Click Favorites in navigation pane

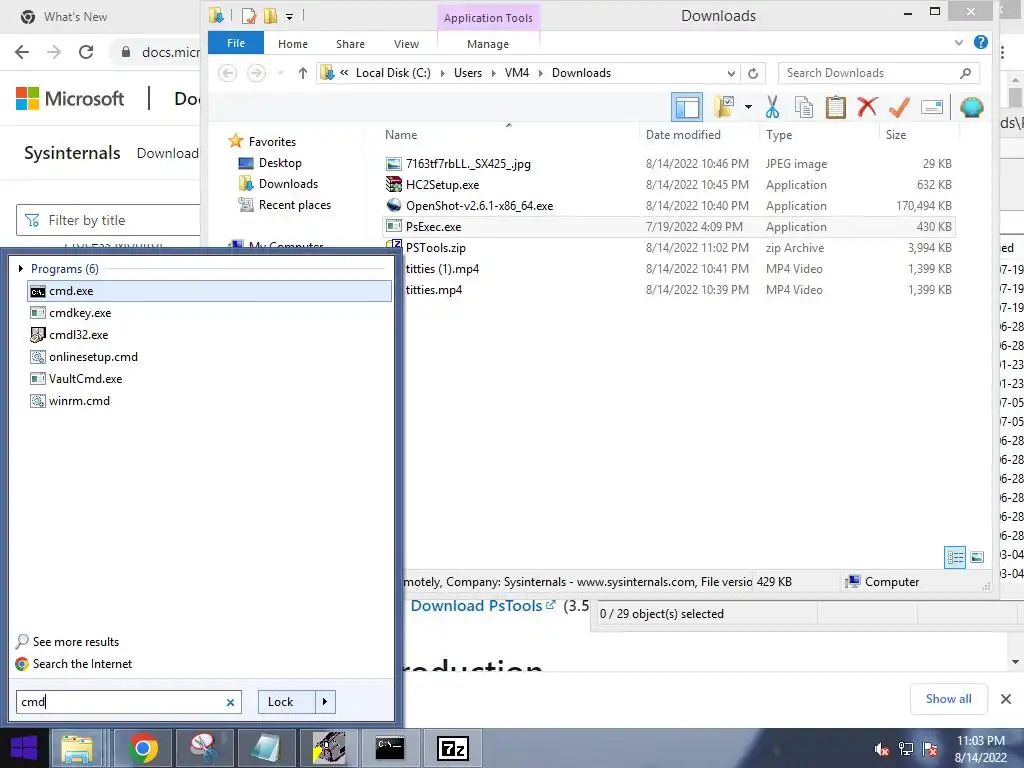pyautogui.click(x=272, y=141)
